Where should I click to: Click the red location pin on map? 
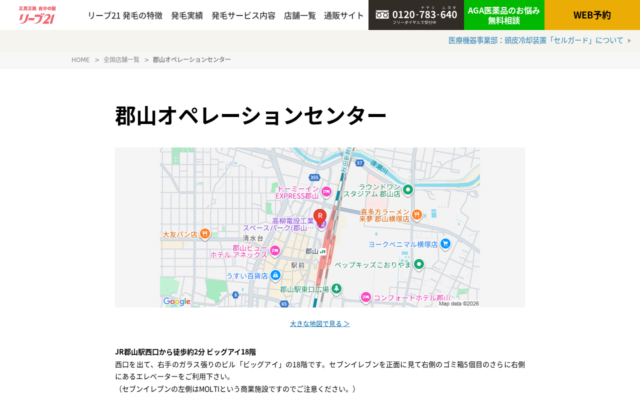[x=320, y=217]
